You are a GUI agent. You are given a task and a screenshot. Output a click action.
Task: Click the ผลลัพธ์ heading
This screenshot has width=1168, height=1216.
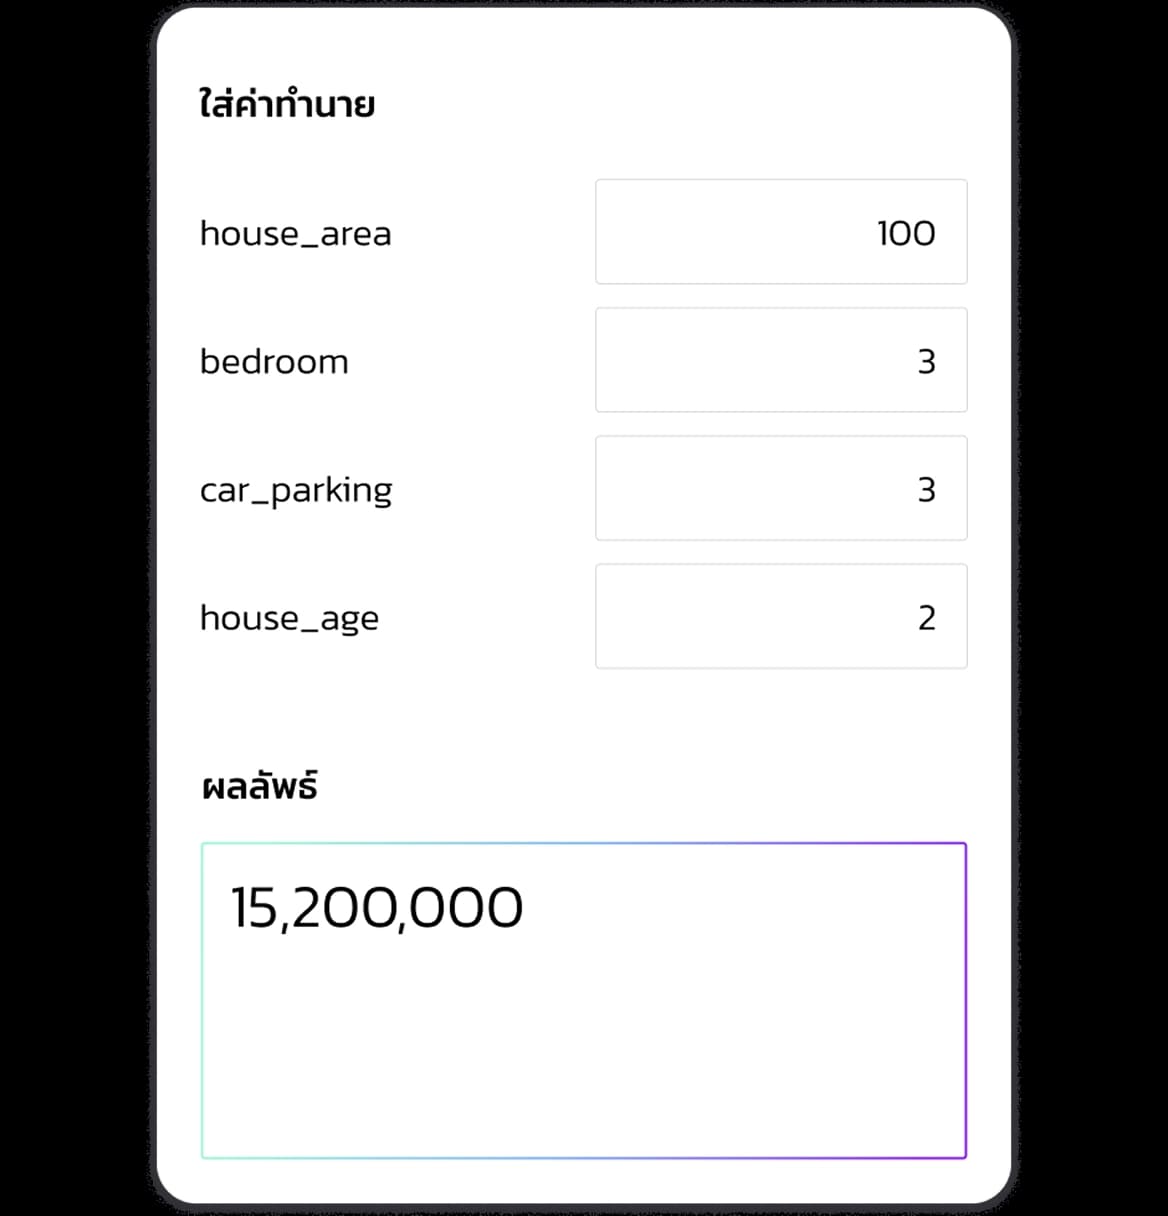click(259, 787)
